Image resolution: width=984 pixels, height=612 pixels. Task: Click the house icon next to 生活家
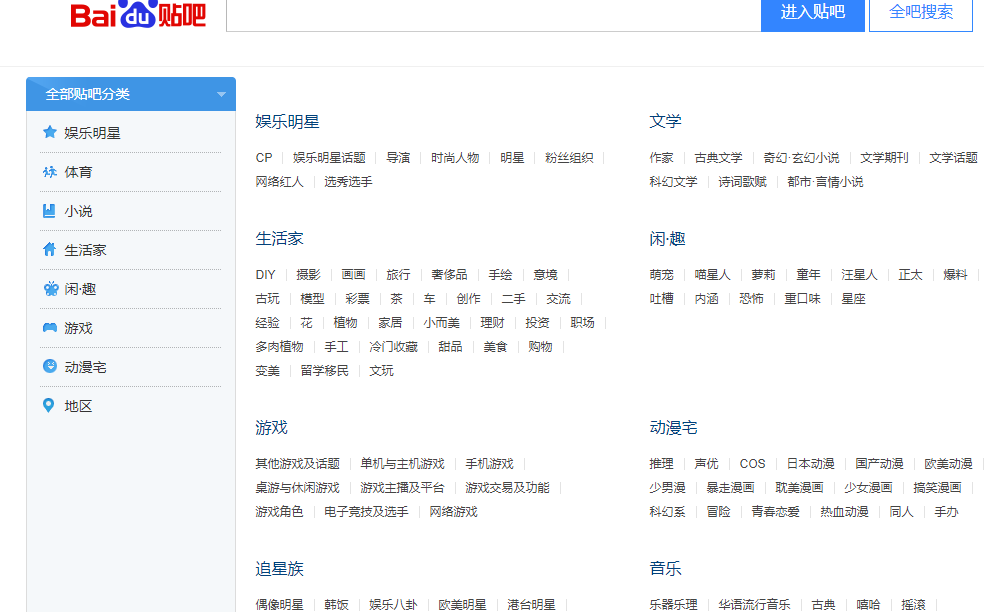point(48,251)
